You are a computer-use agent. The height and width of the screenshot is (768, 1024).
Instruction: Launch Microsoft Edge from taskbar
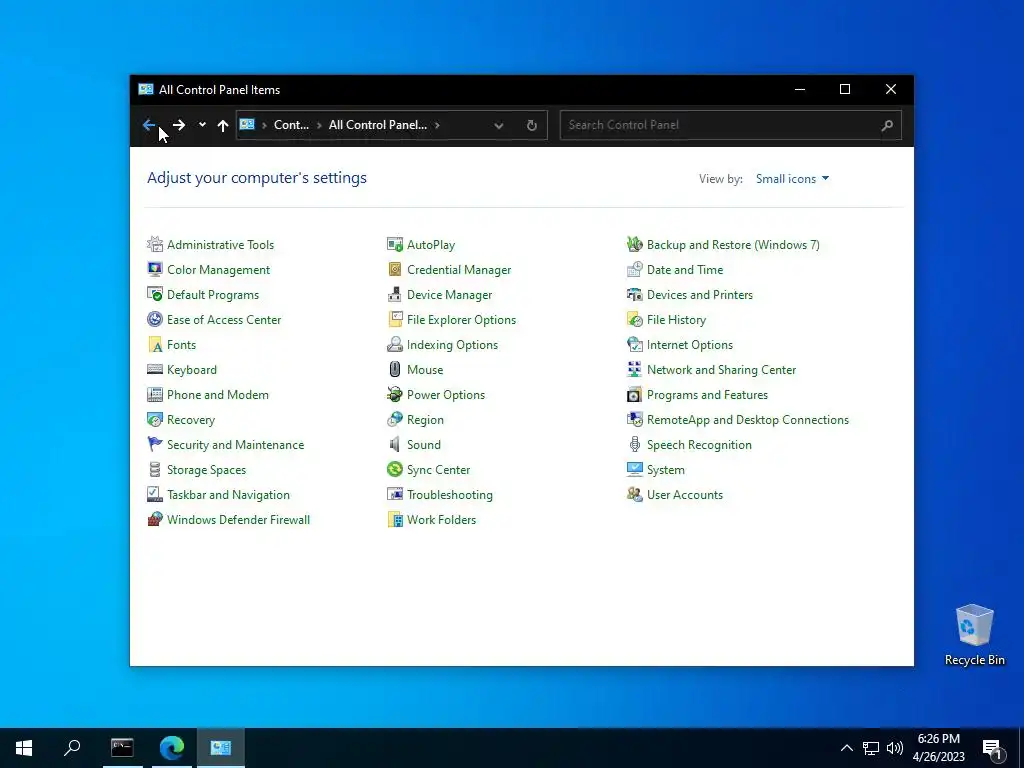(172, 748)
